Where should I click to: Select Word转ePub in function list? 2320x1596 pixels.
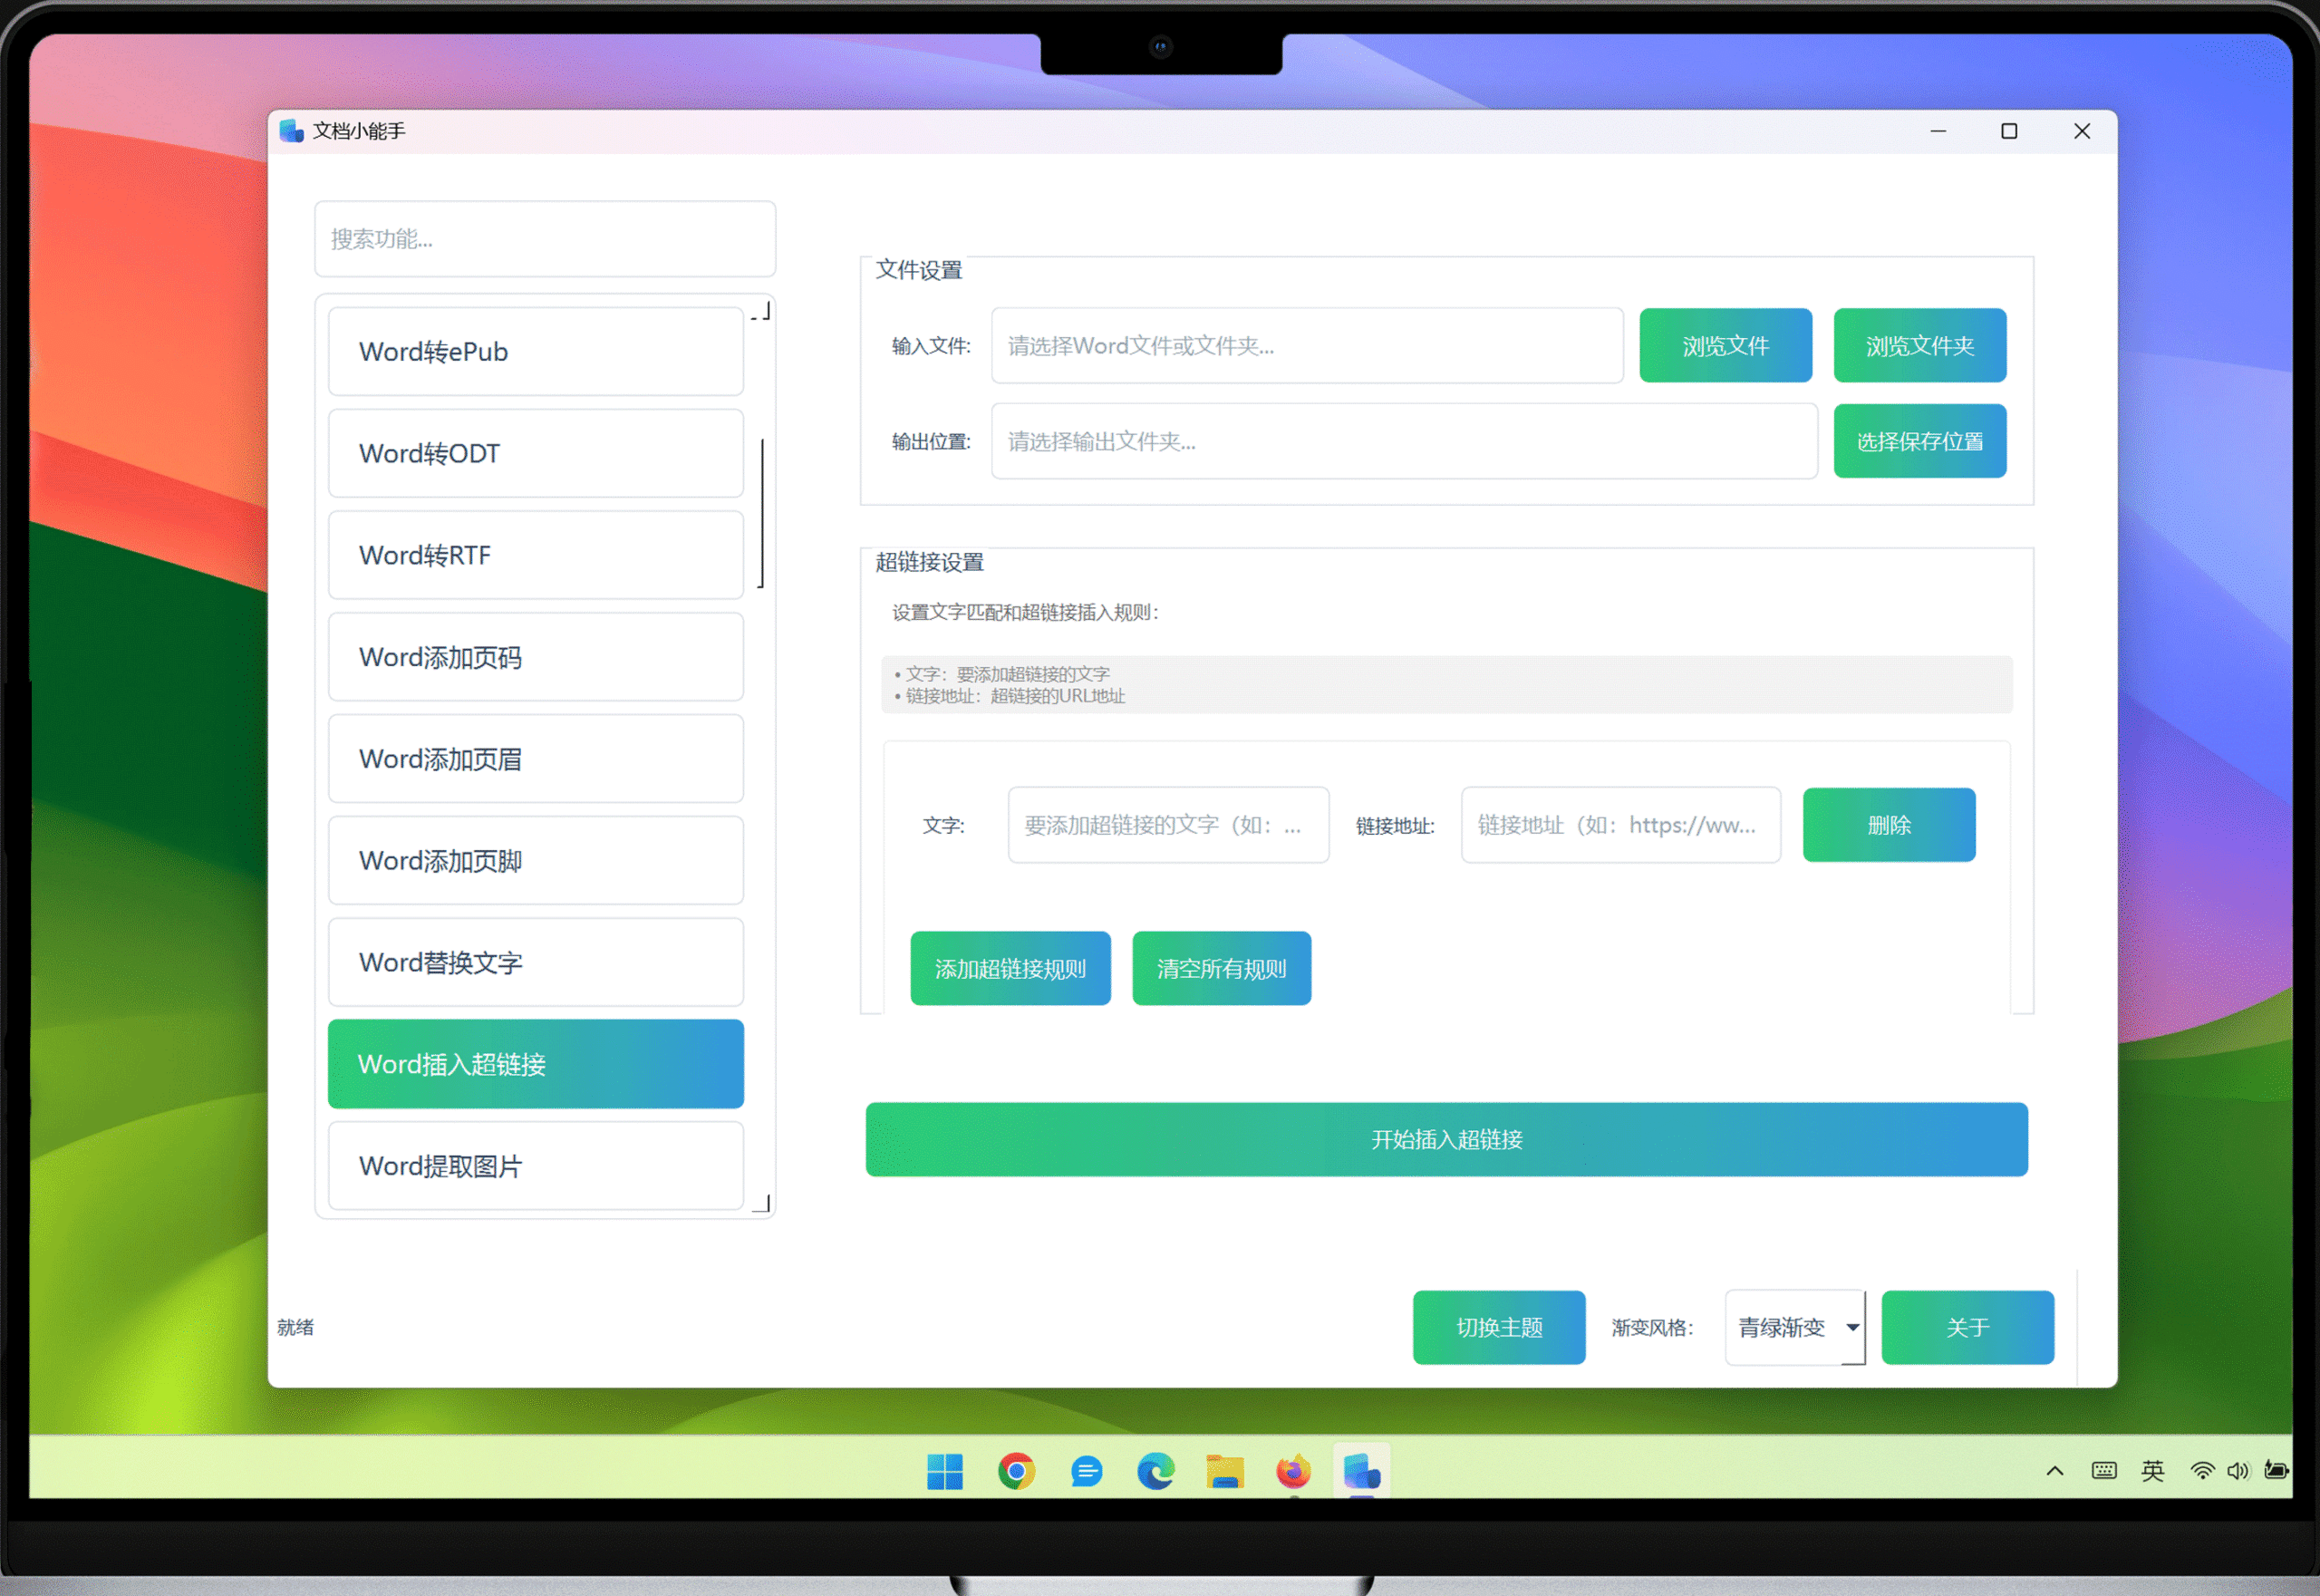pos(535,351)
